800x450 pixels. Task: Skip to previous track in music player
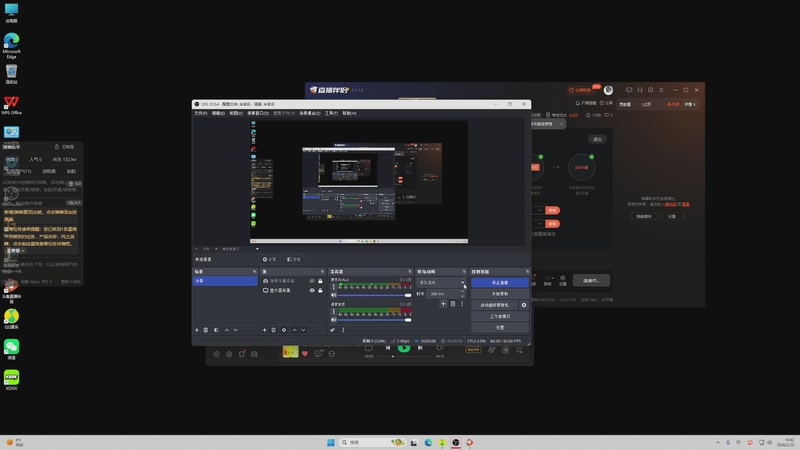pos(388,348)
